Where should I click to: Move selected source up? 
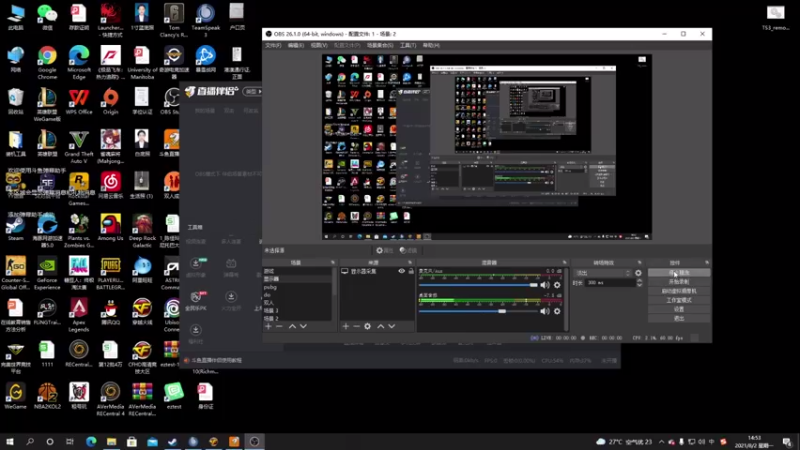(381, 326)
